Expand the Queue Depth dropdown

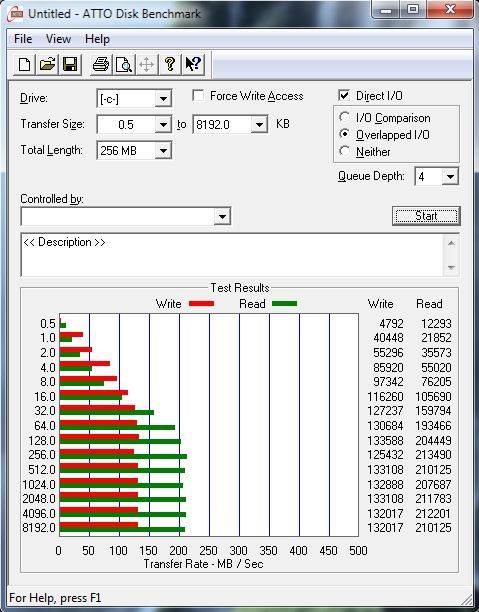coord(450,177)
